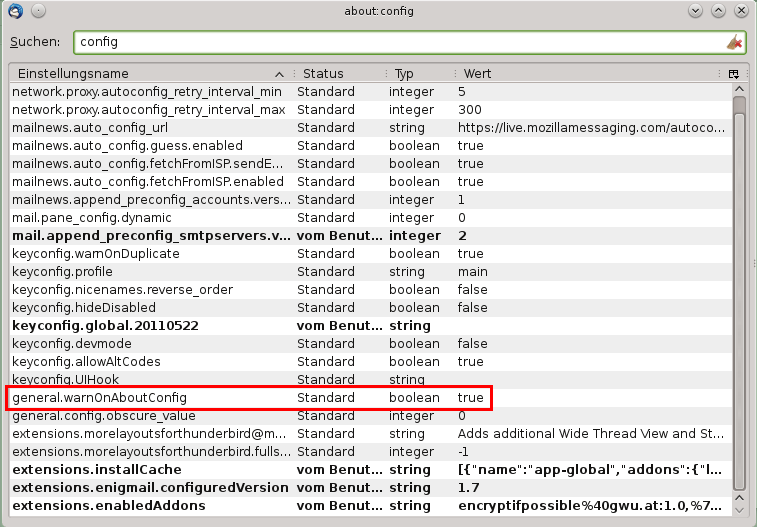Close the about:config window
This screenshot has height=527, width=757.
740,11
